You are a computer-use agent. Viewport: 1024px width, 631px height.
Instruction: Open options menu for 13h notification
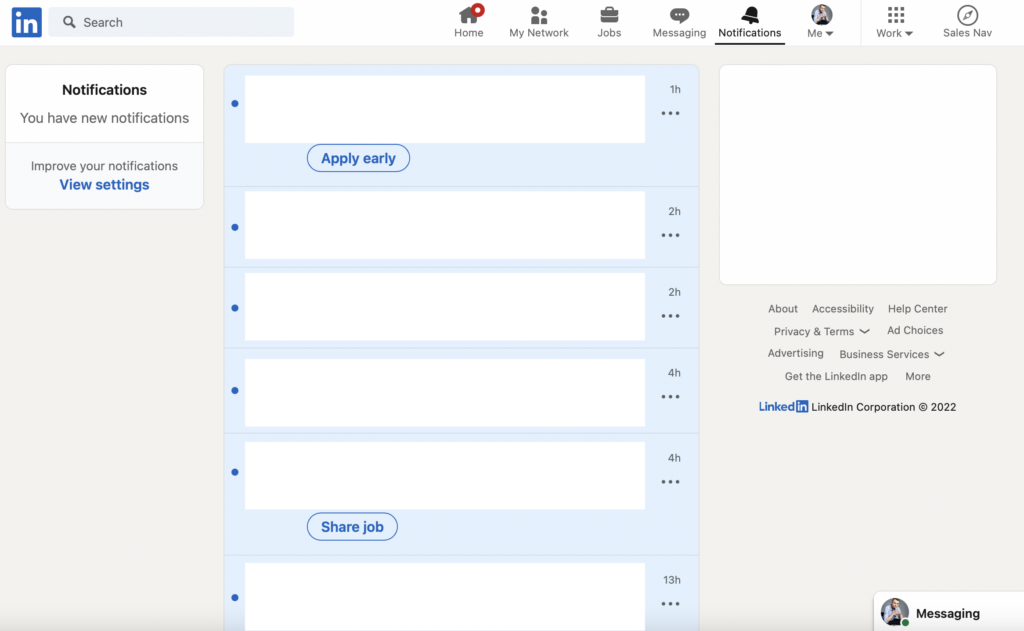(670, 603)
